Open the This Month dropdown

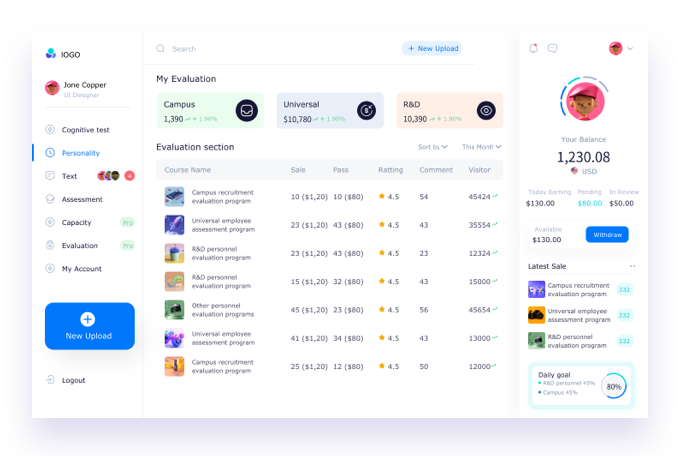pyautogui.click(x=481, y=147)
